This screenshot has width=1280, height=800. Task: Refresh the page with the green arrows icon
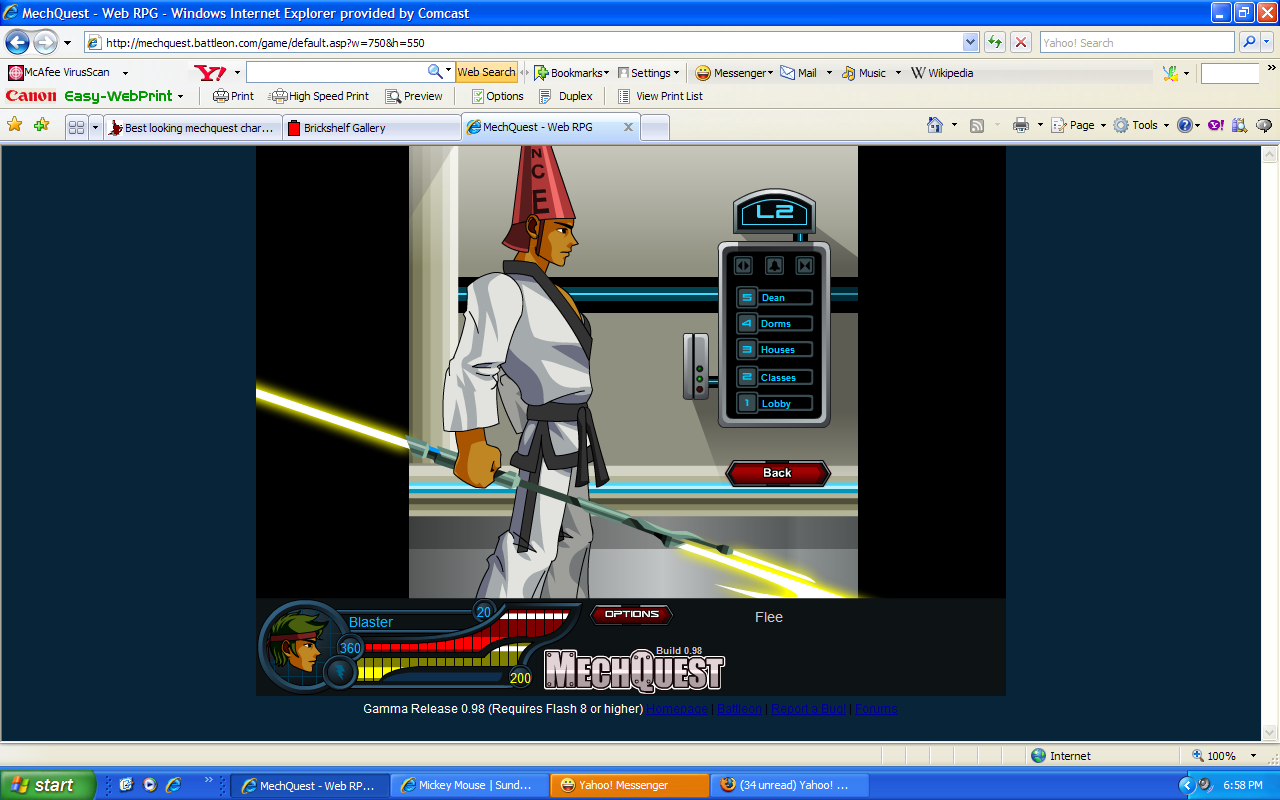point(994,42)
